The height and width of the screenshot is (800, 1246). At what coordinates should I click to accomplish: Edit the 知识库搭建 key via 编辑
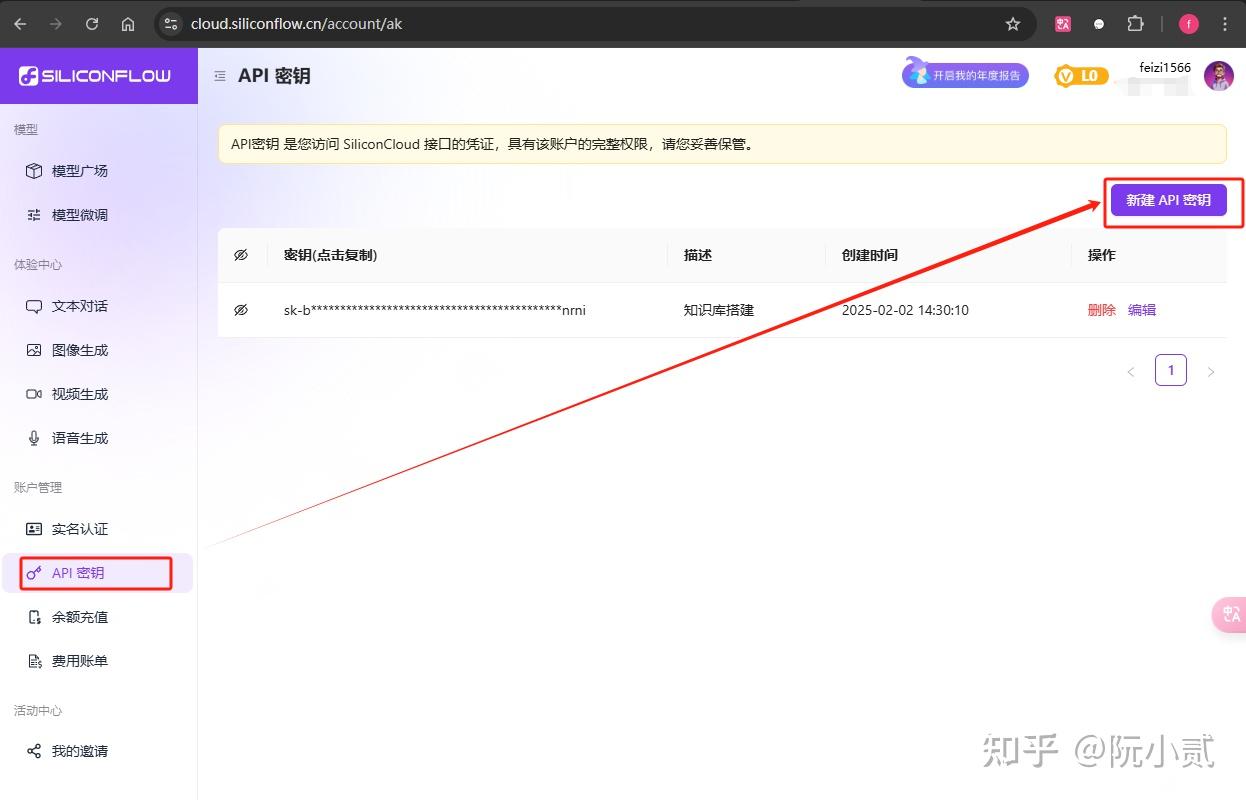tap(1142, 310)
